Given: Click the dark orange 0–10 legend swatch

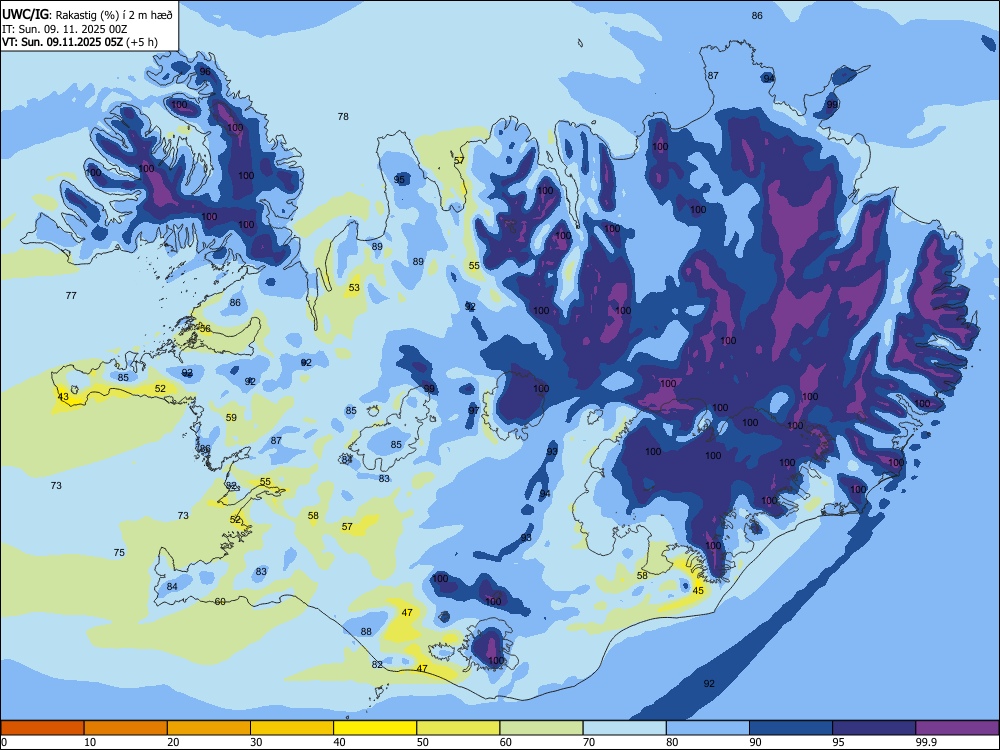Looking at the screenshot, I should tap(43, 728).
